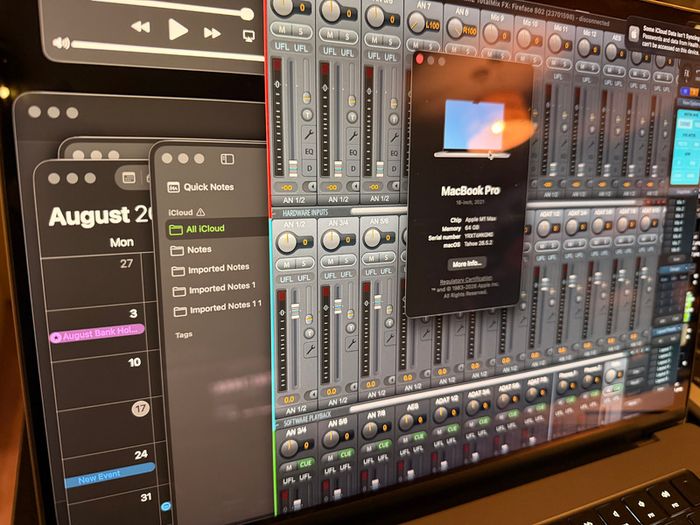Click the calendar day cell numbered 27
This screenshot has height=525, width=700.
click(93, 279)
